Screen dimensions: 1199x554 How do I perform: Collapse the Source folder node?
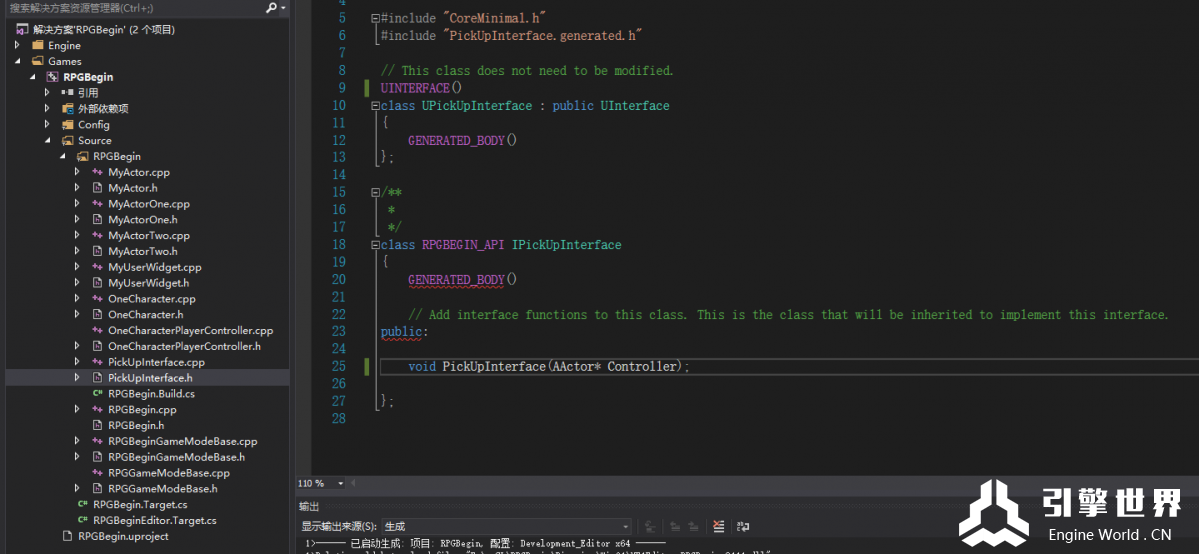tap(47, 141)
